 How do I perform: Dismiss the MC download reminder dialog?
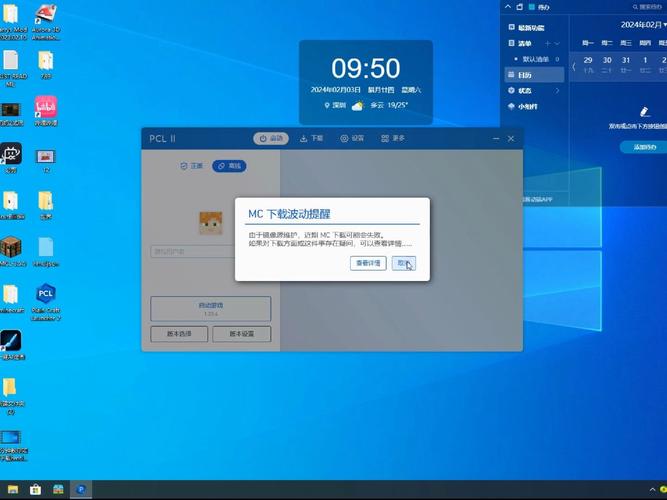(403, 263)
